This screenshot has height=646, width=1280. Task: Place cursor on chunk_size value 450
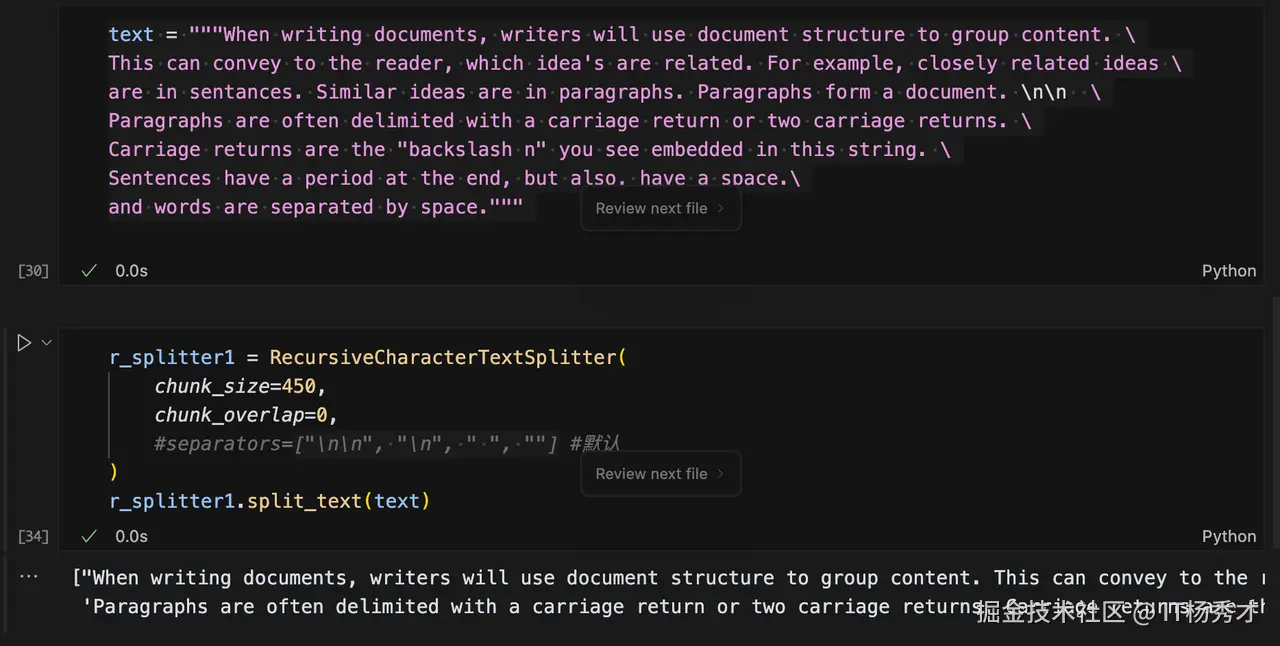(x=299, y=386)
